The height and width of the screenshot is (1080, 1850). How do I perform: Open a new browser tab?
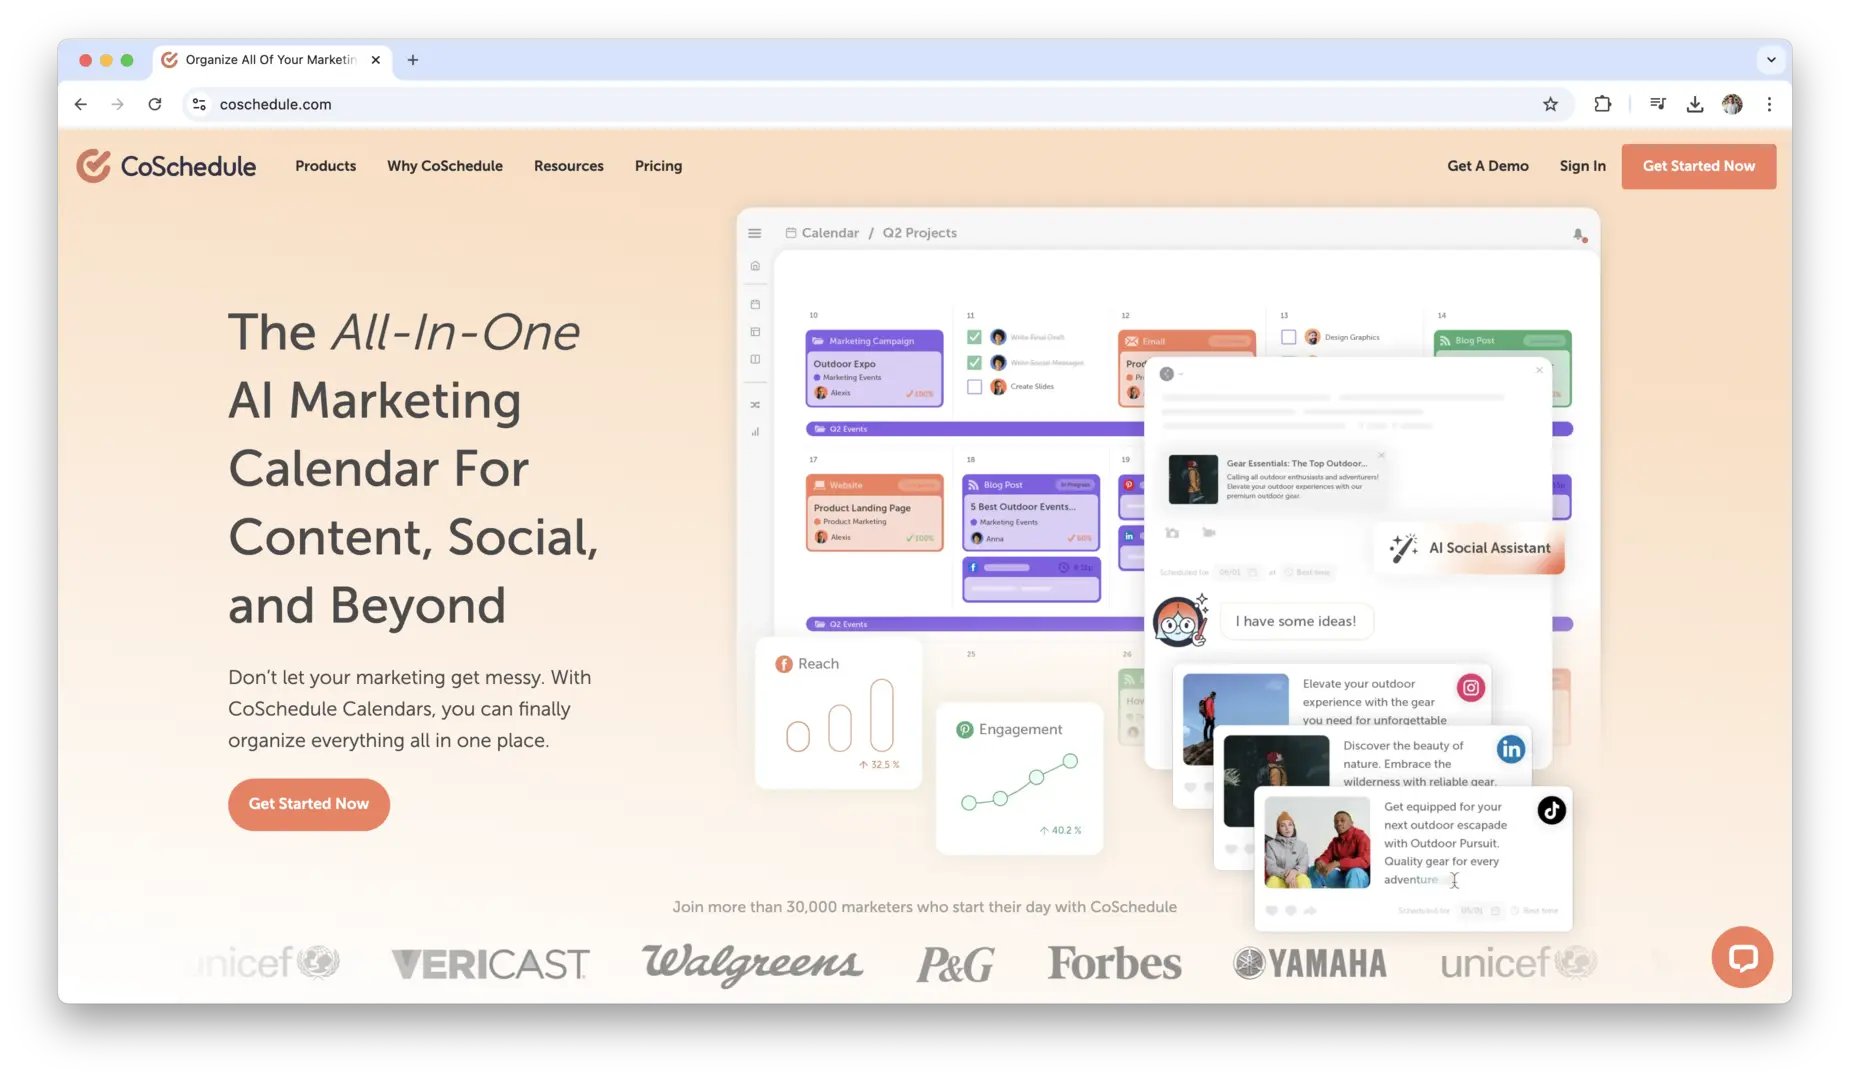[413, 60]
